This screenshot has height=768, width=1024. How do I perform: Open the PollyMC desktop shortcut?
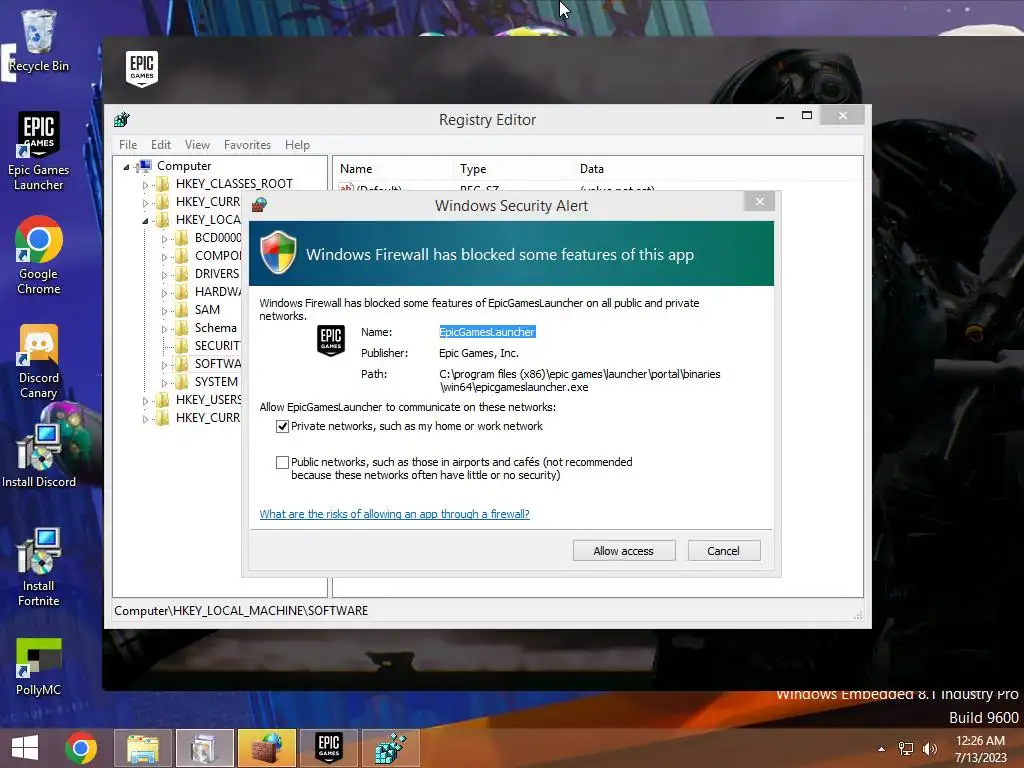coord(39,667)
